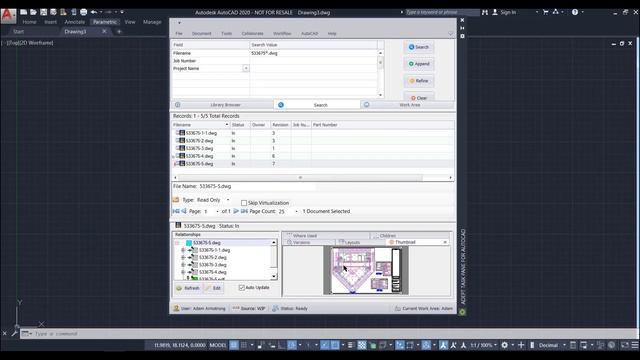
Task: Open the task pane properties icon below pin
Action: click(x=462, y=36)
